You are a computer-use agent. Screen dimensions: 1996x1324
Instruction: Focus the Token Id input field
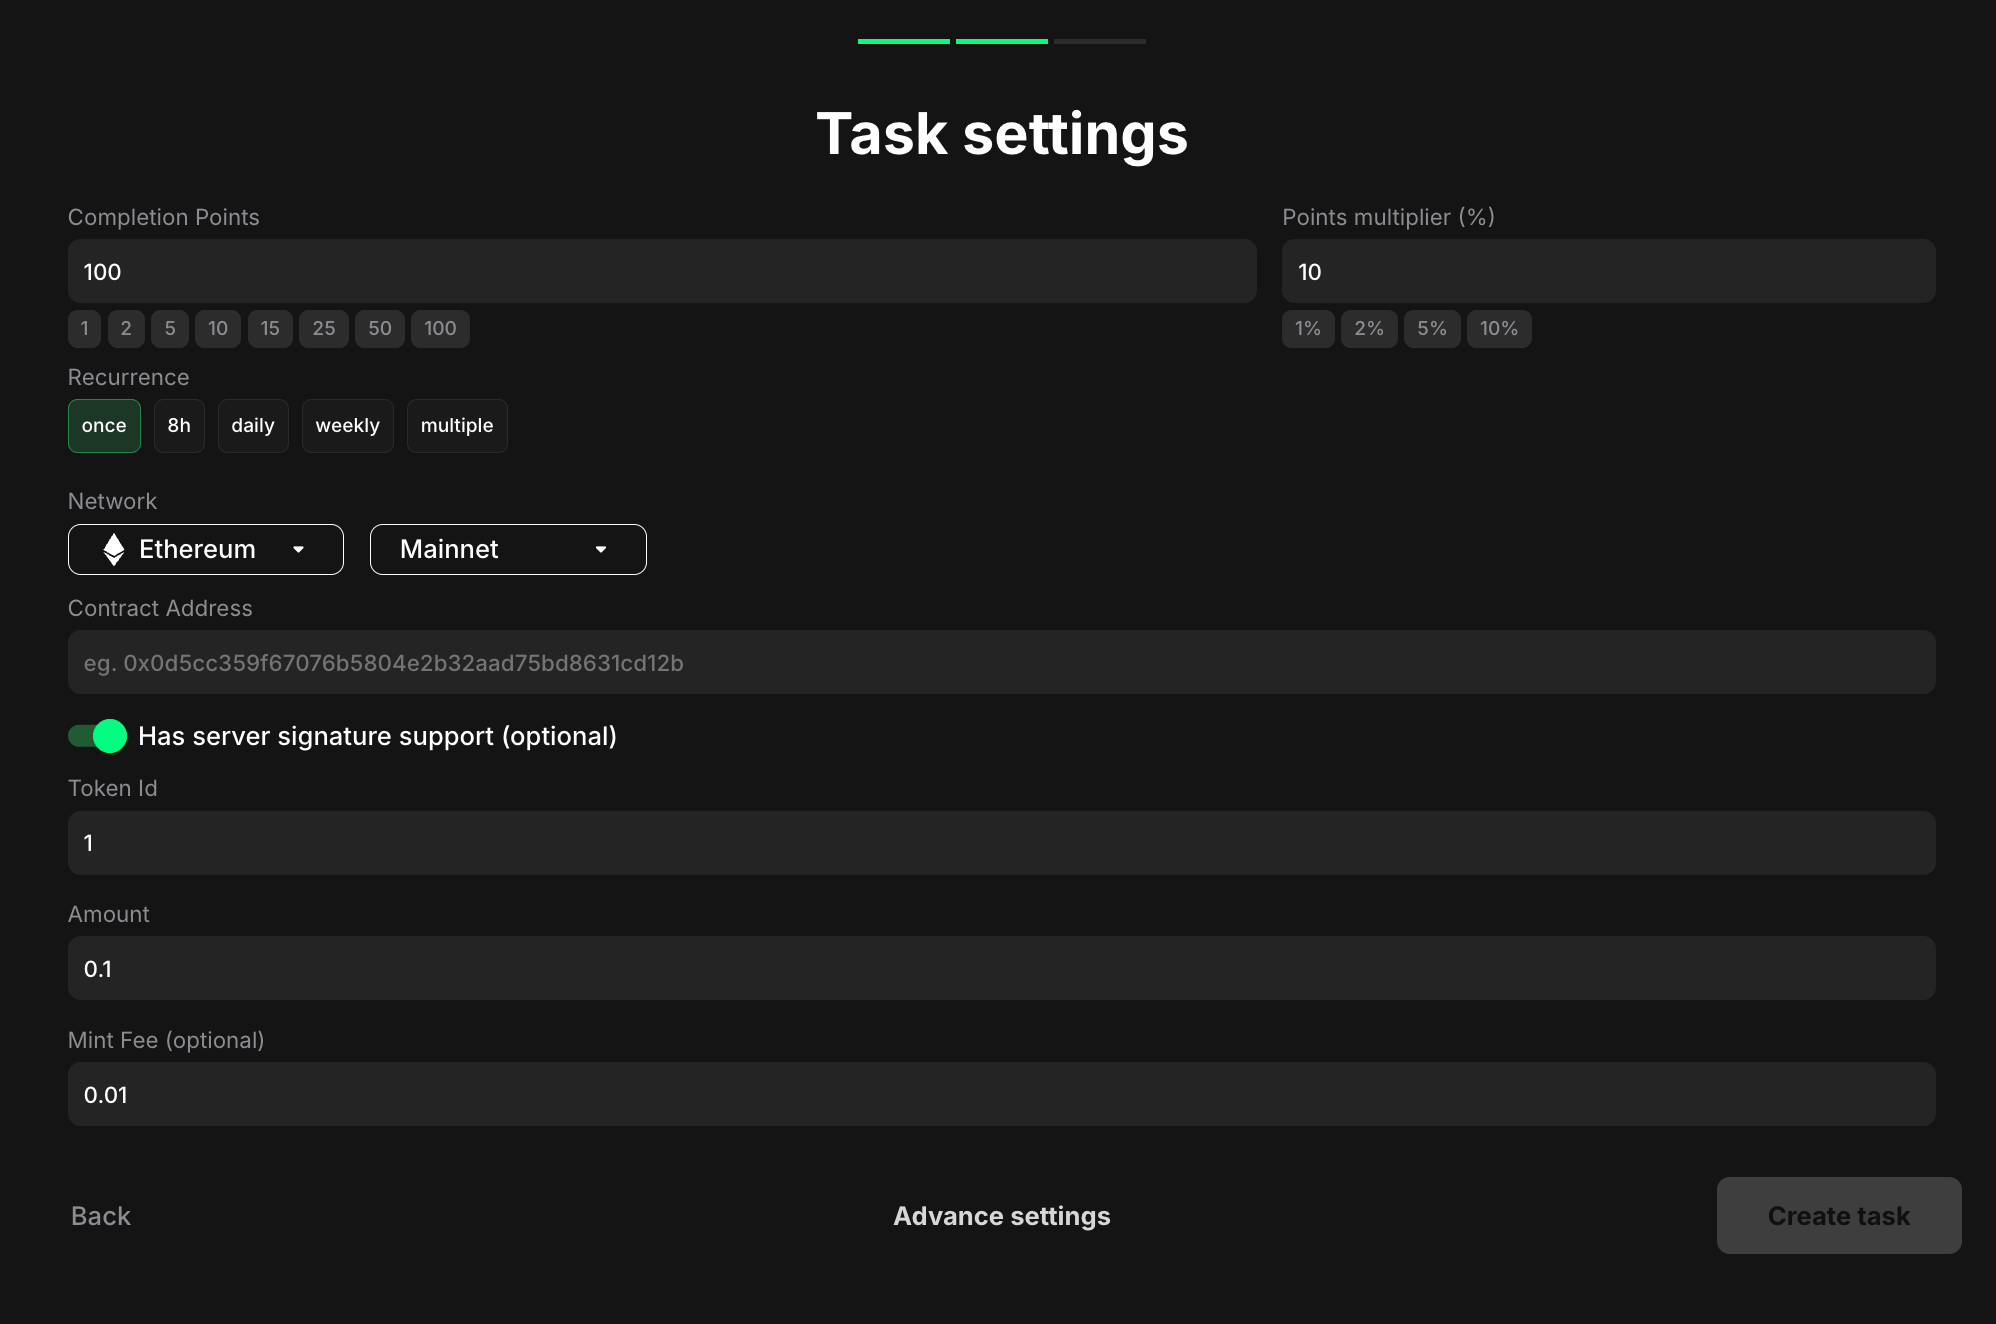(1002, 843)
